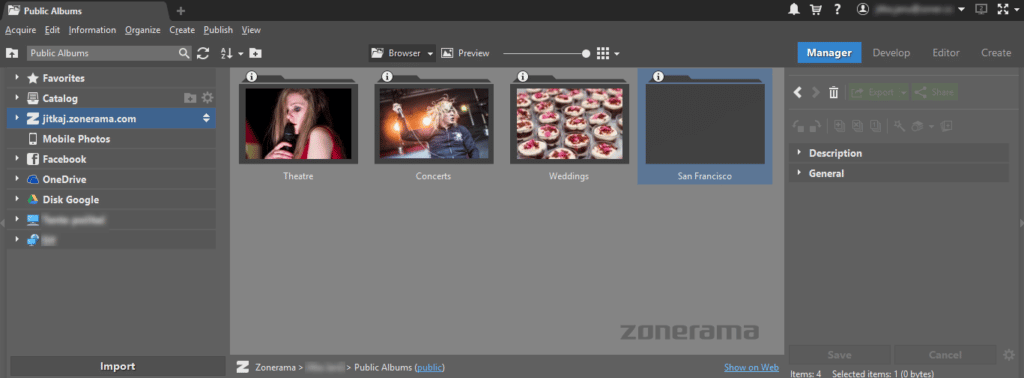Open help question mark
Viewport: 1024px width, 378px height.
[x=837, y=9]
